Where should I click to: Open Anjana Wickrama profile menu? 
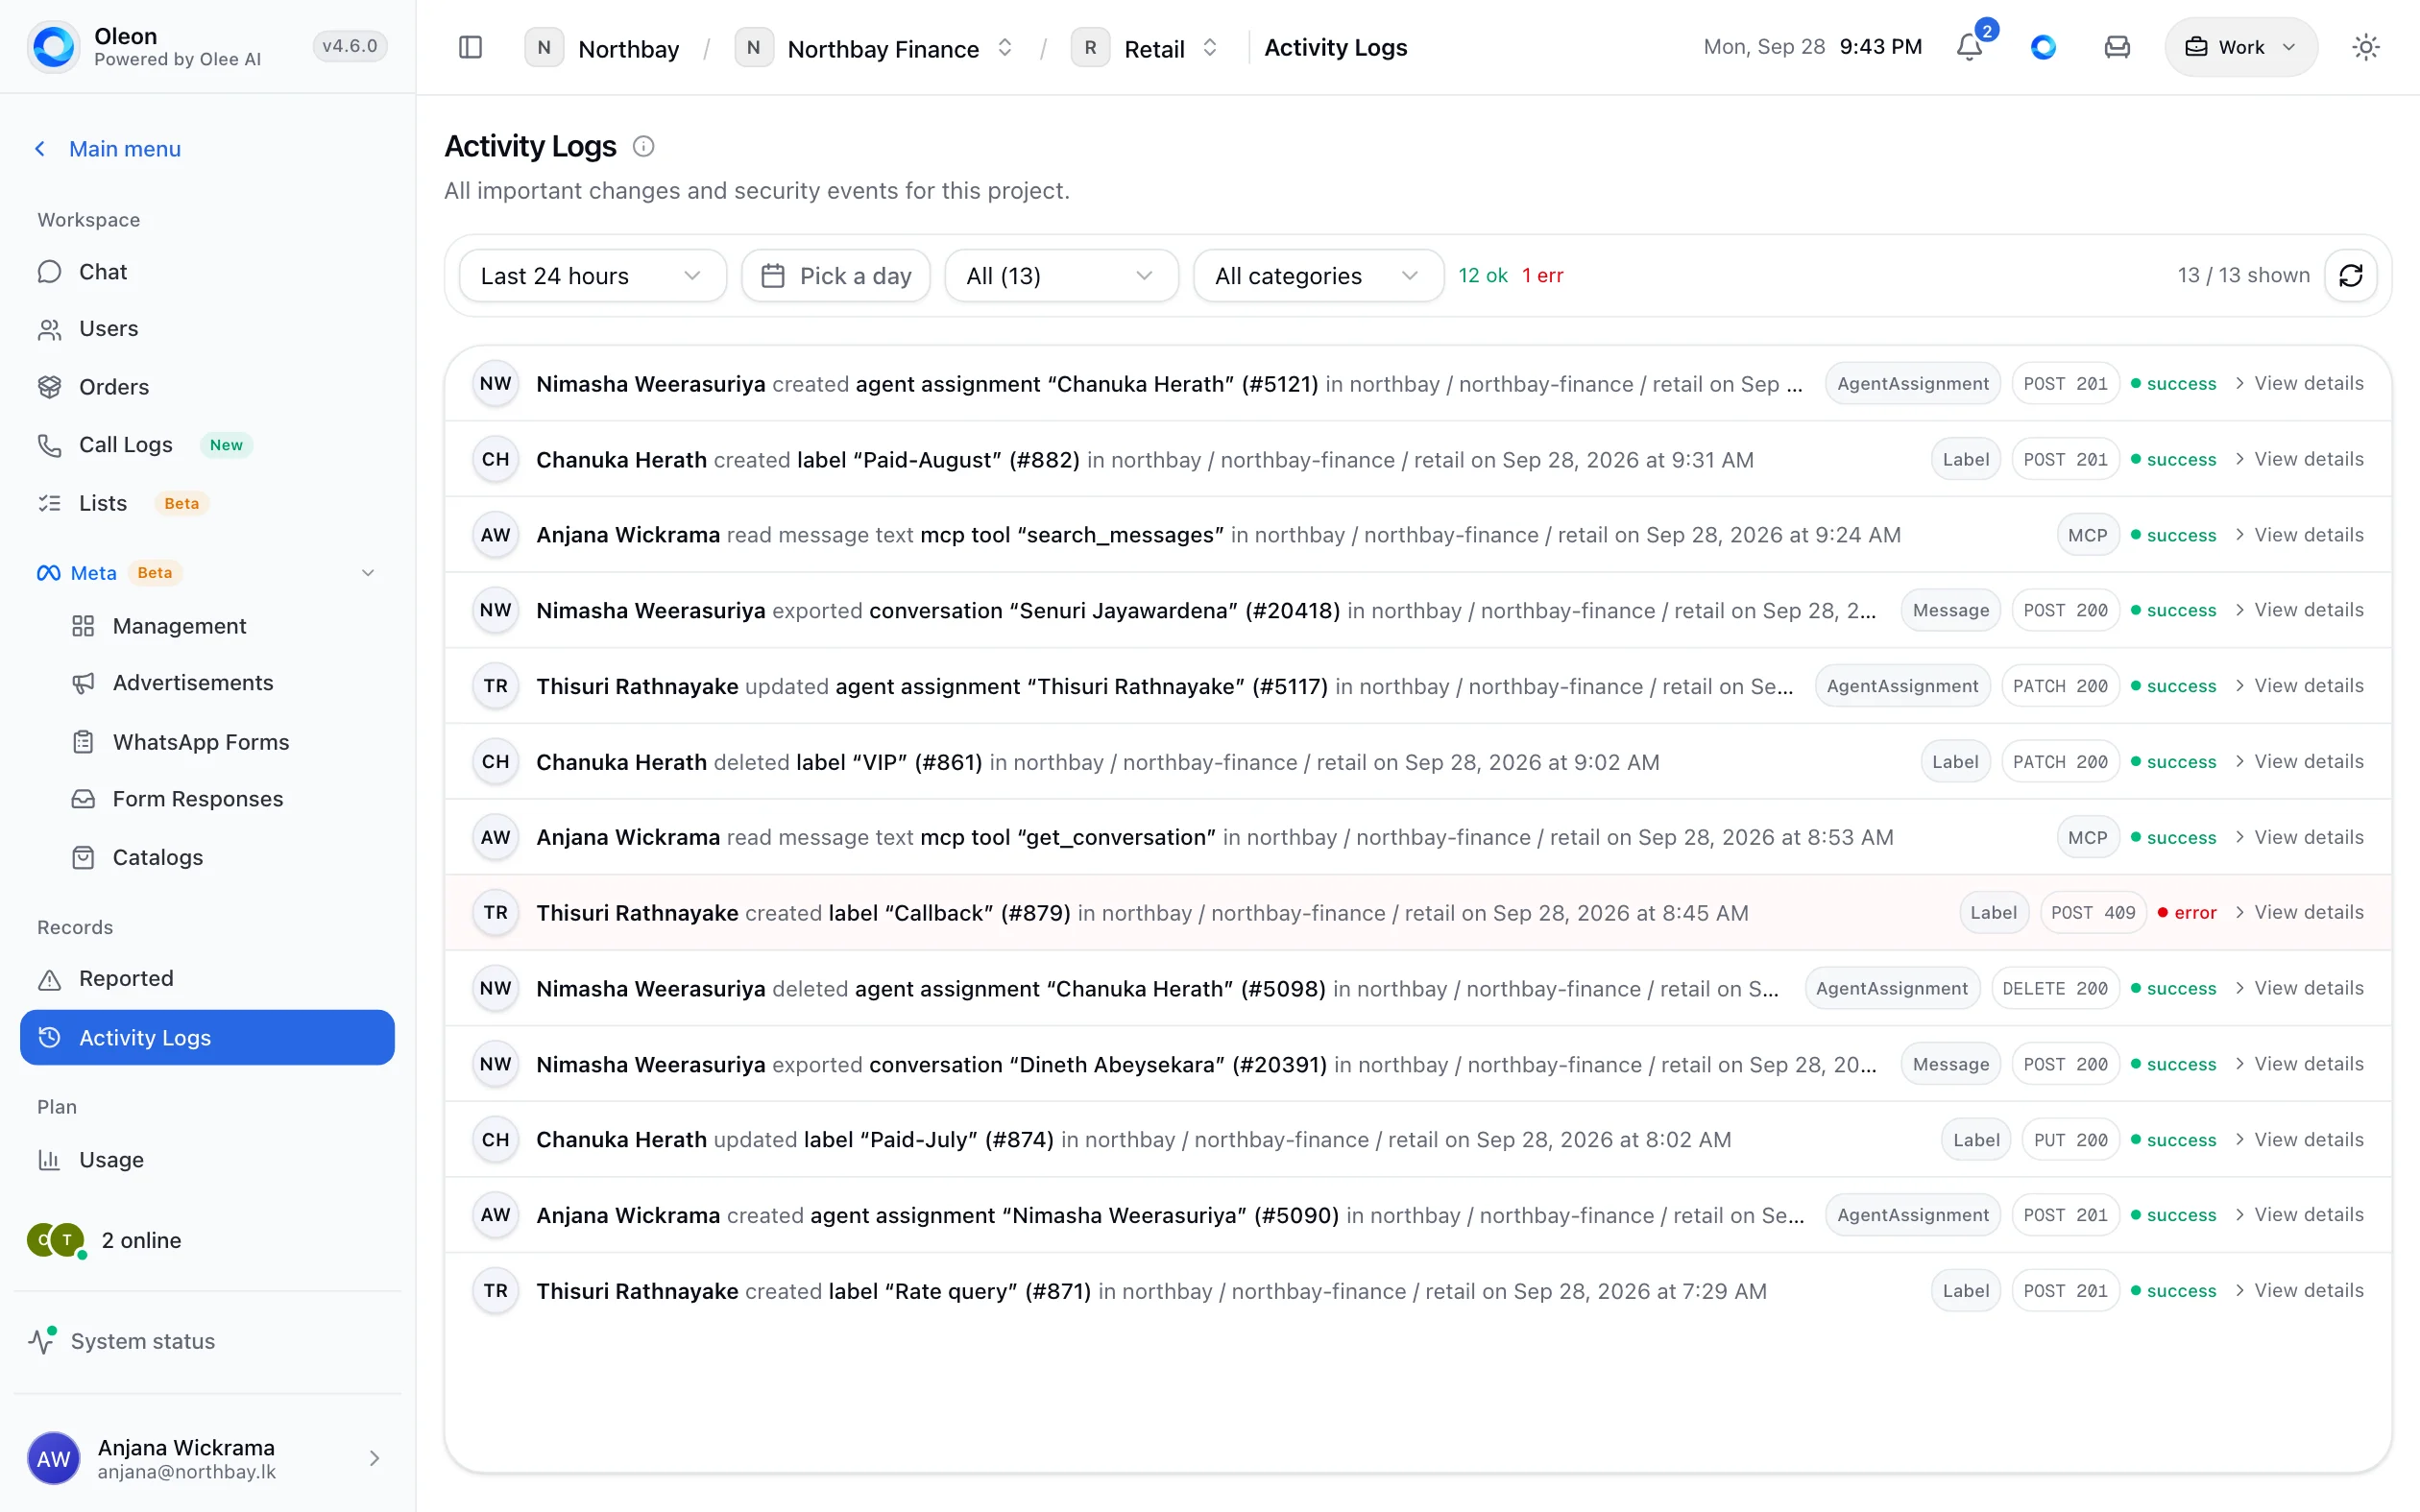click(x=207, y=1458)
